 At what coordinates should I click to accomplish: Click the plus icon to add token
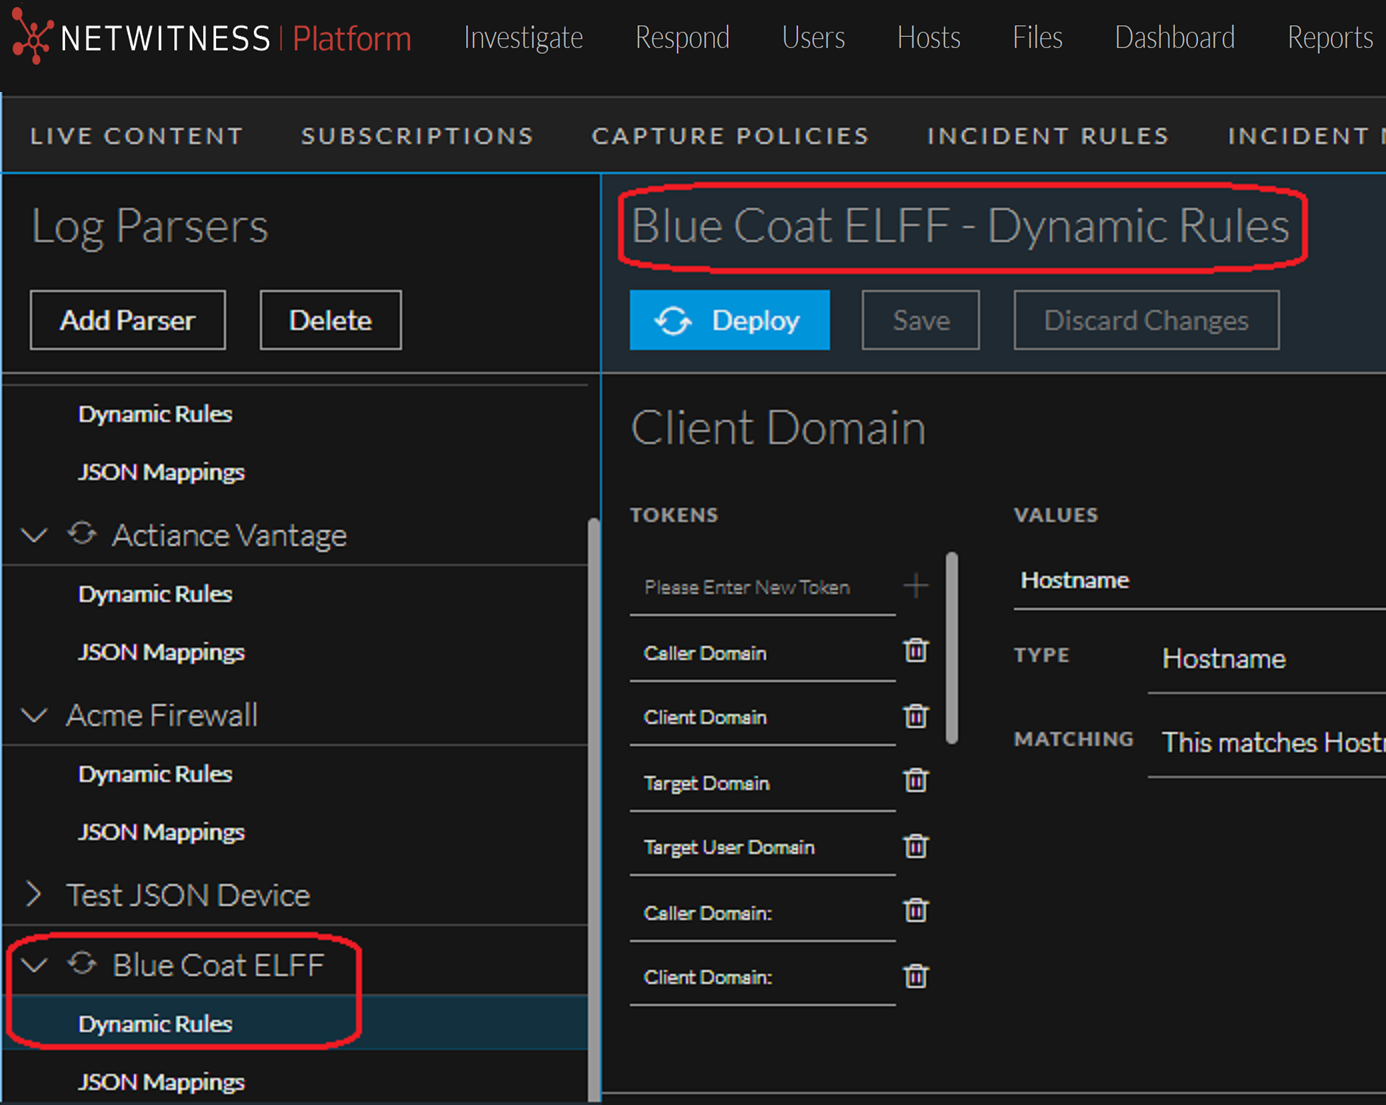[915, 586]
